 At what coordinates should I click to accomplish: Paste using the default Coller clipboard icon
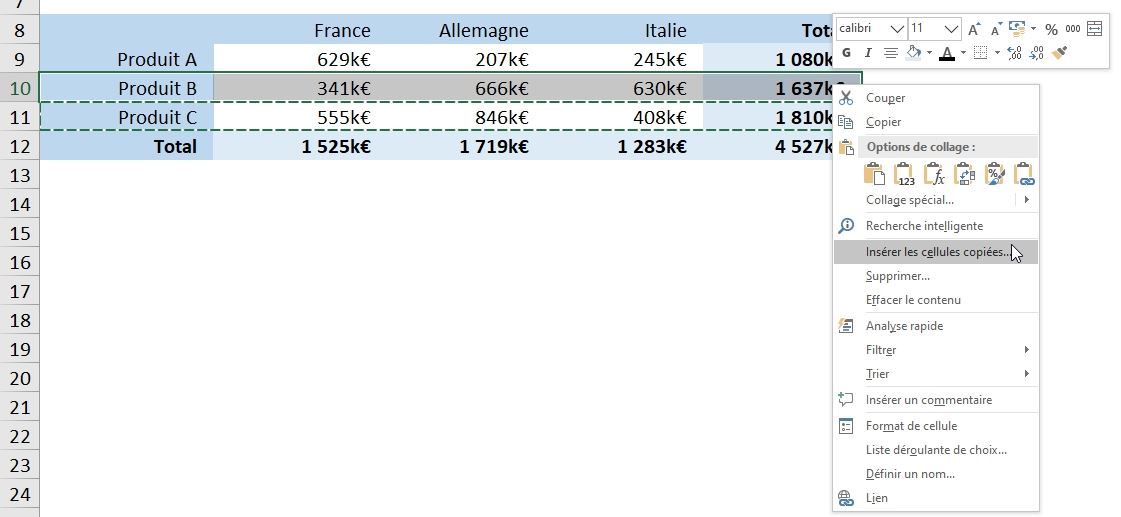point(874,174)
